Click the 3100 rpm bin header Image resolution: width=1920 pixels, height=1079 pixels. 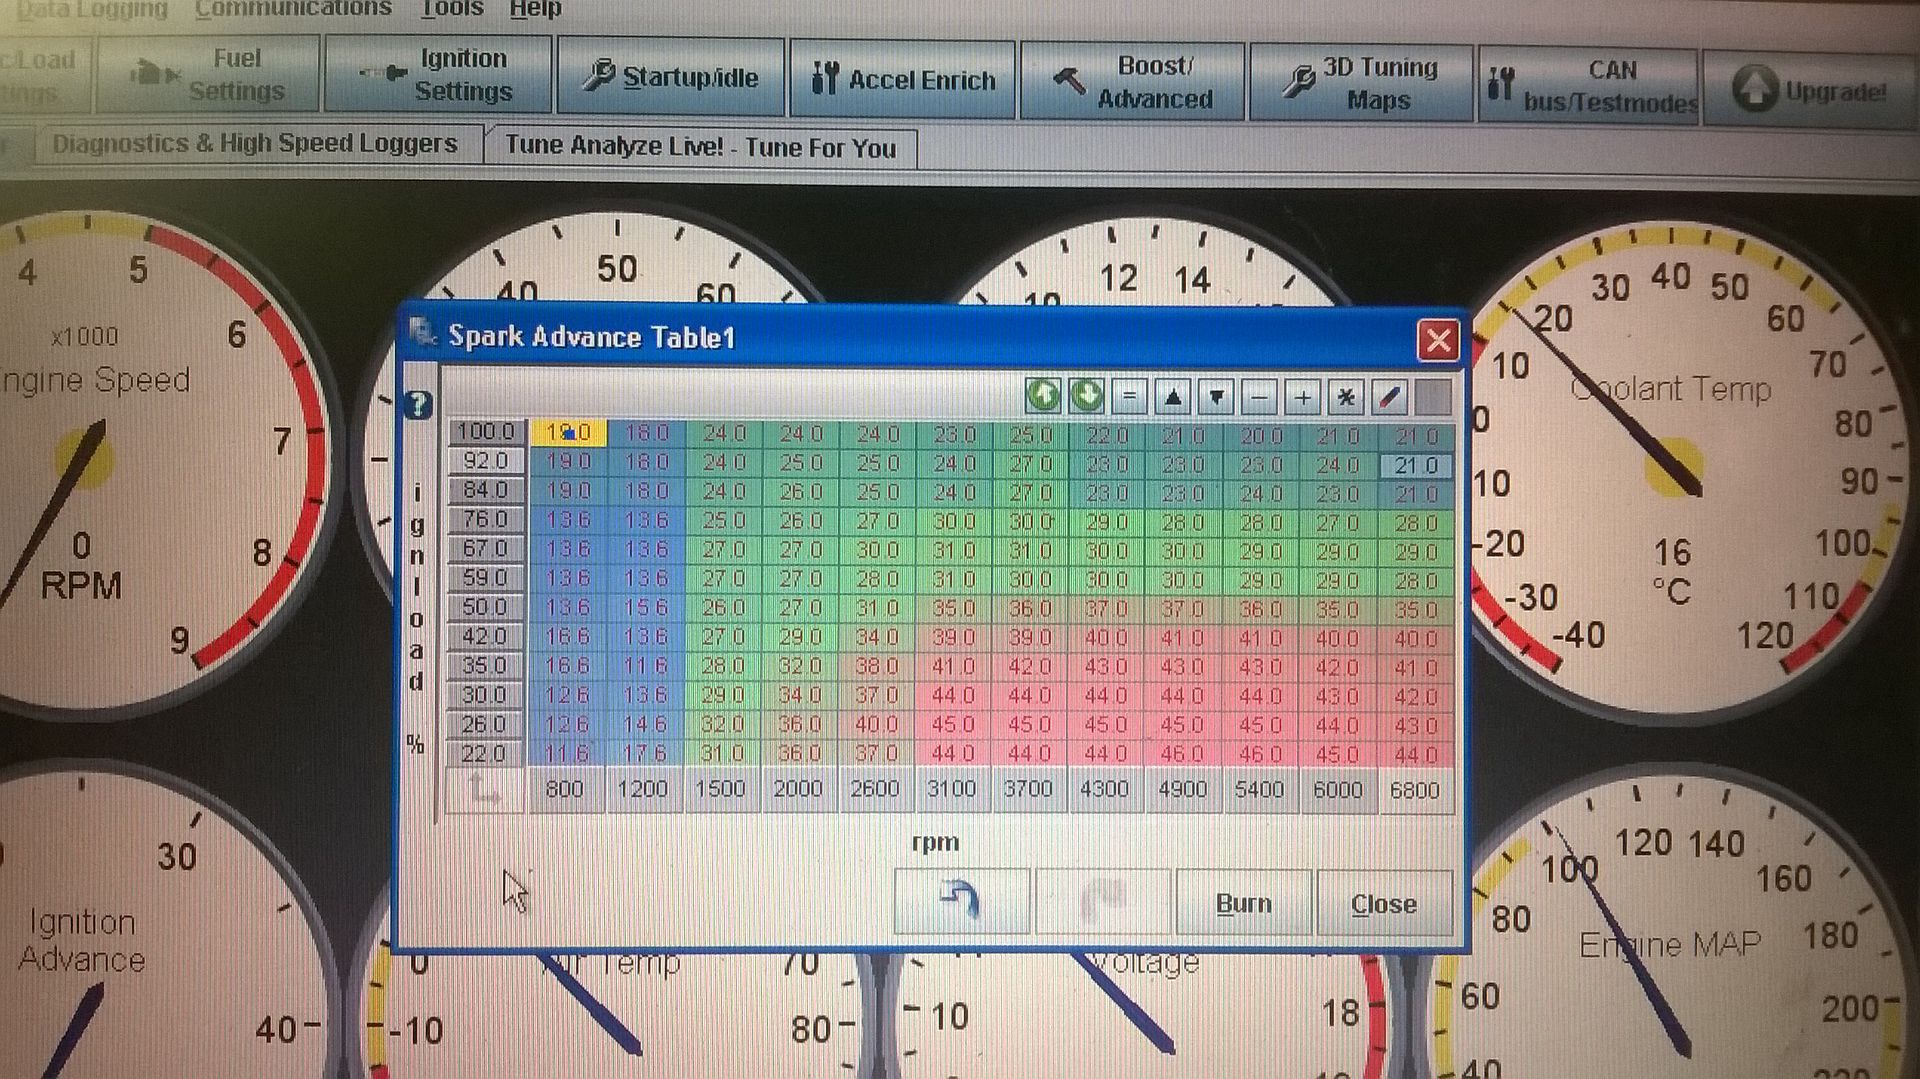point(951,789)
